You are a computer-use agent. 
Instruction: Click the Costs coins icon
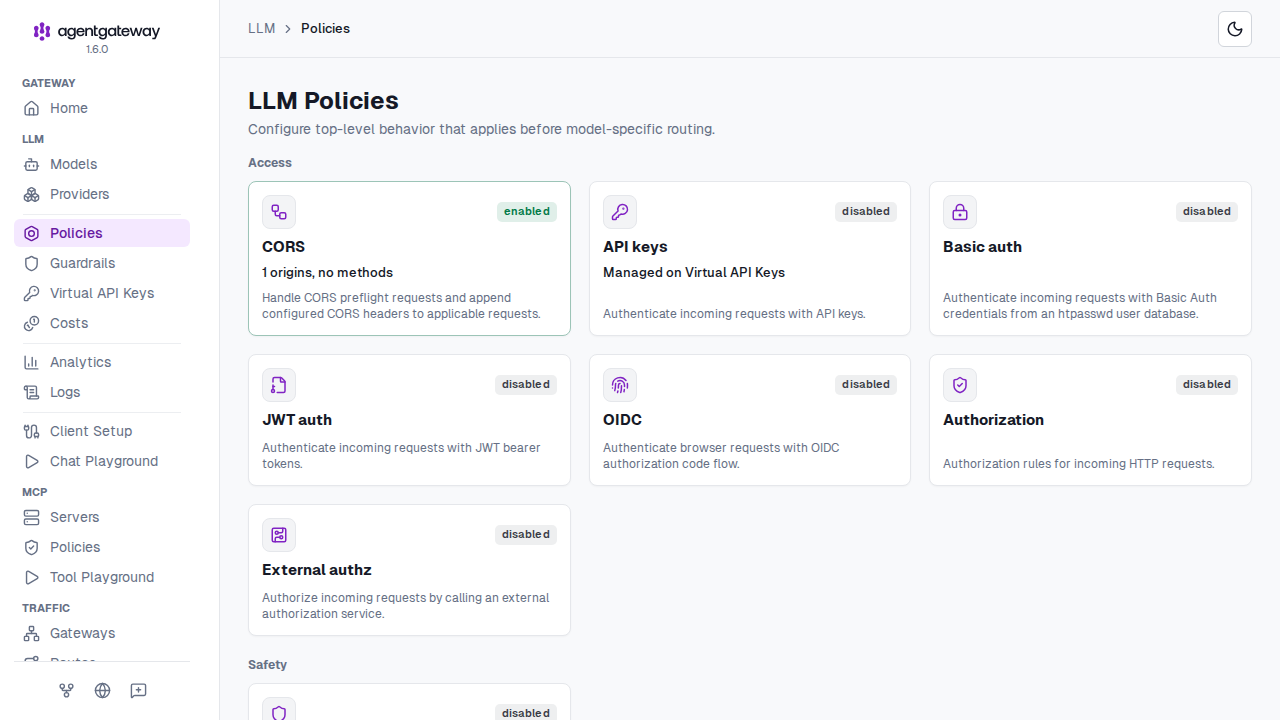(32, 323)
